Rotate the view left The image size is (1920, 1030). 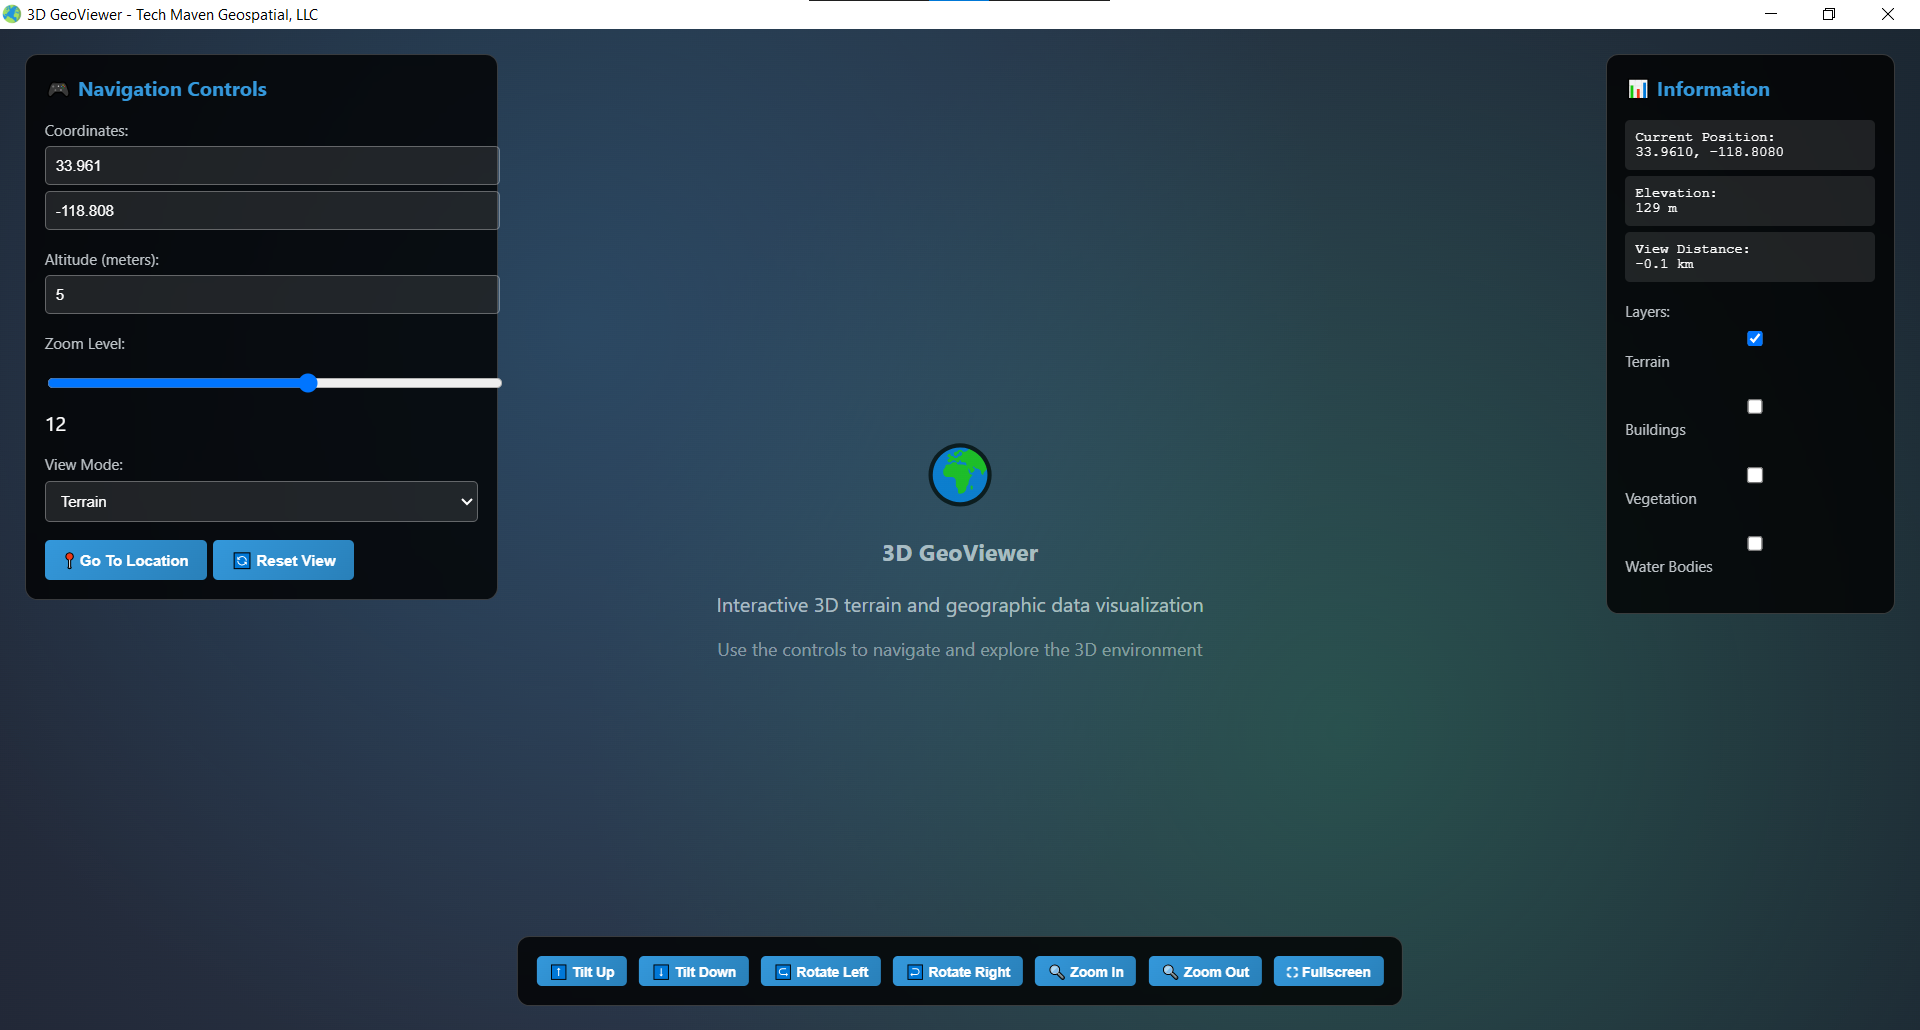coord(821,972)
